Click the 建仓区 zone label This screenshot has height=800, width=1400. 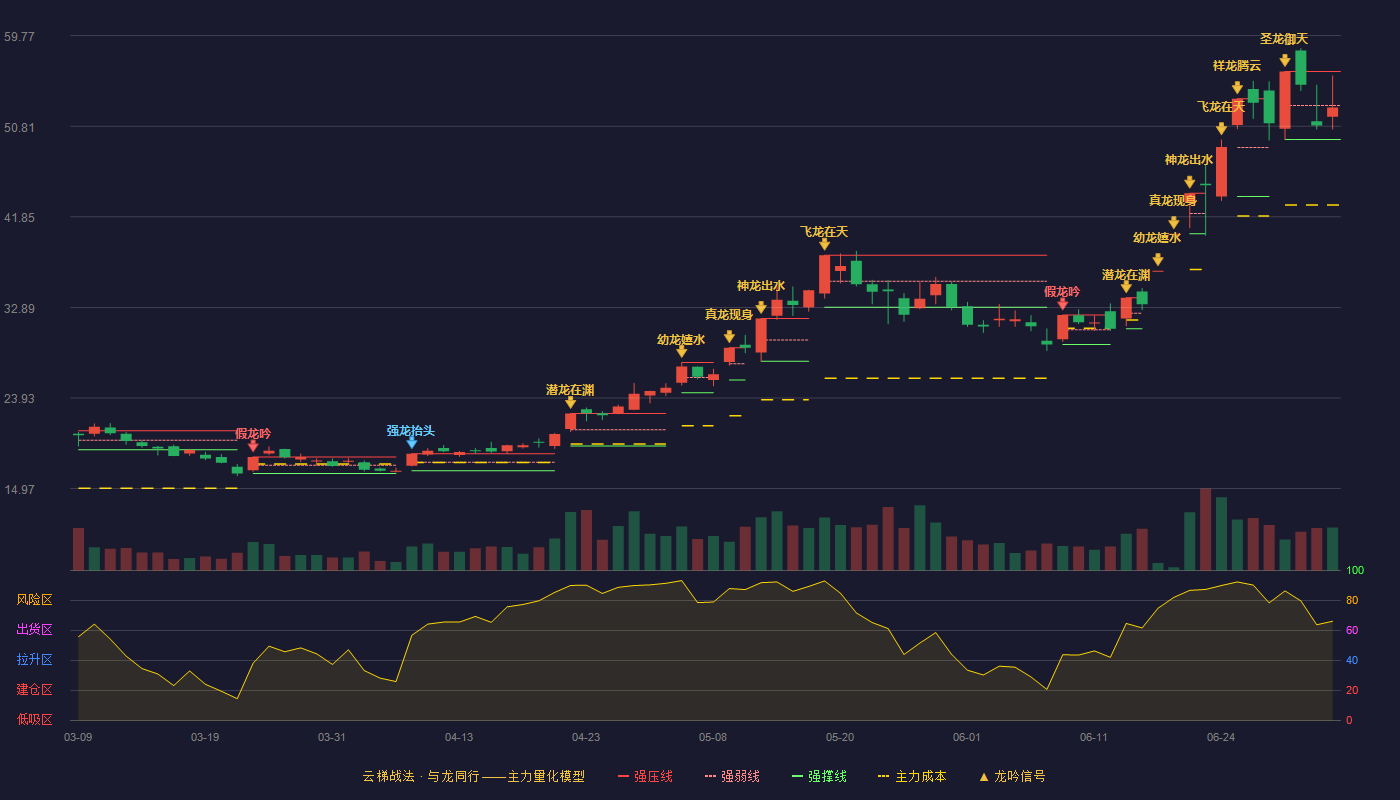pyautogui.click(x=35, y=690)
